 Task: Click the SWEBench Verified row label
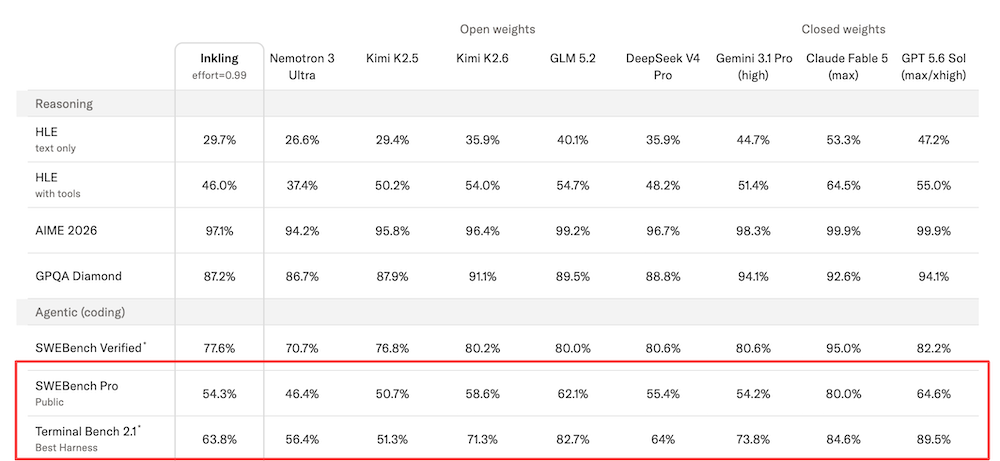(91, 348)
